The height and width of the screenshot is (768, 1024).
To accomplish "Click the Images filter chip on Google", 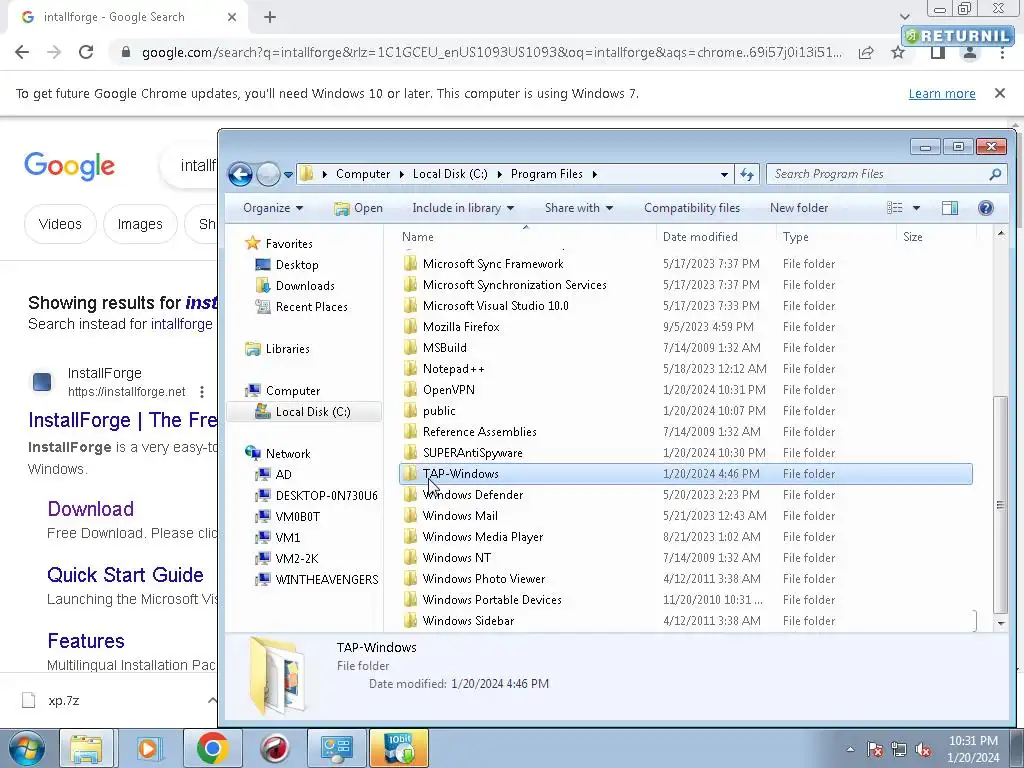I will click(x=140, y=224).
